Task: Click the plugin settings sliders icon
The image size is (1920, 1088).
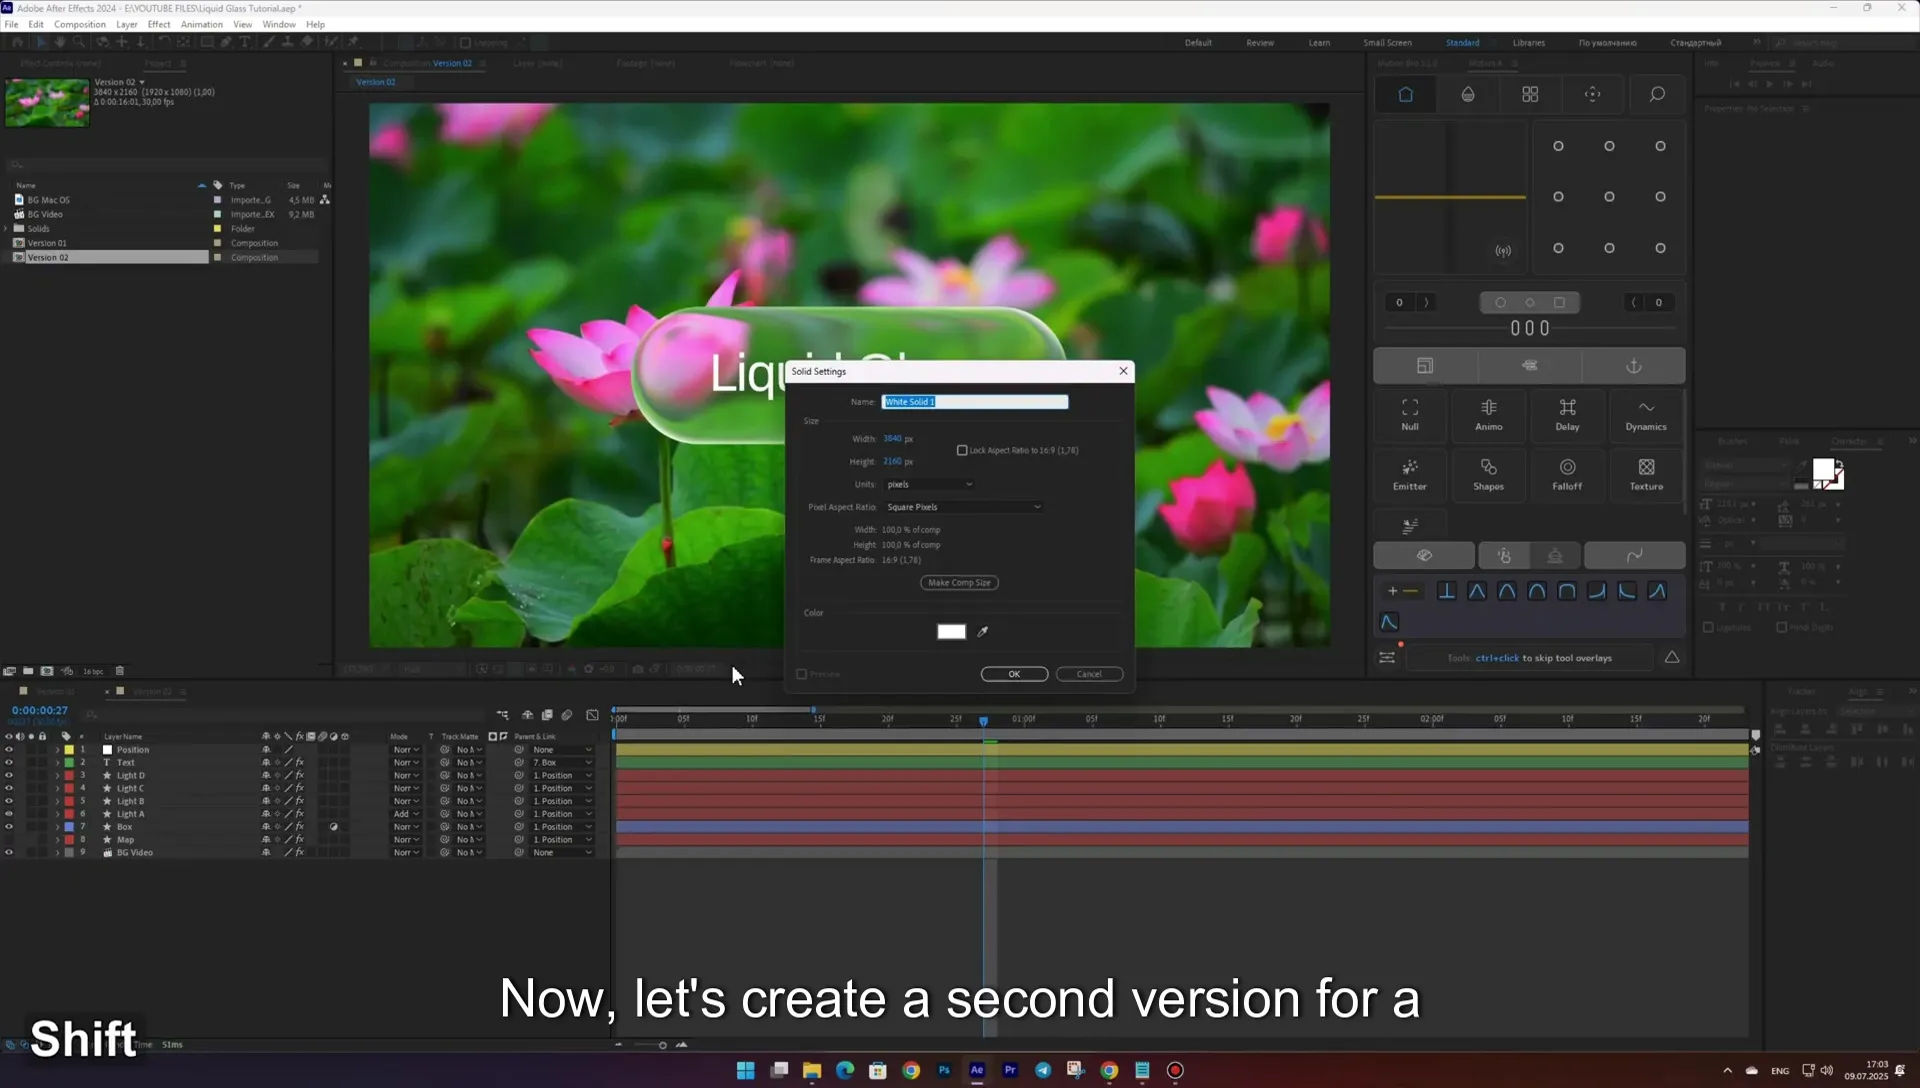Action: (1387, 657)
